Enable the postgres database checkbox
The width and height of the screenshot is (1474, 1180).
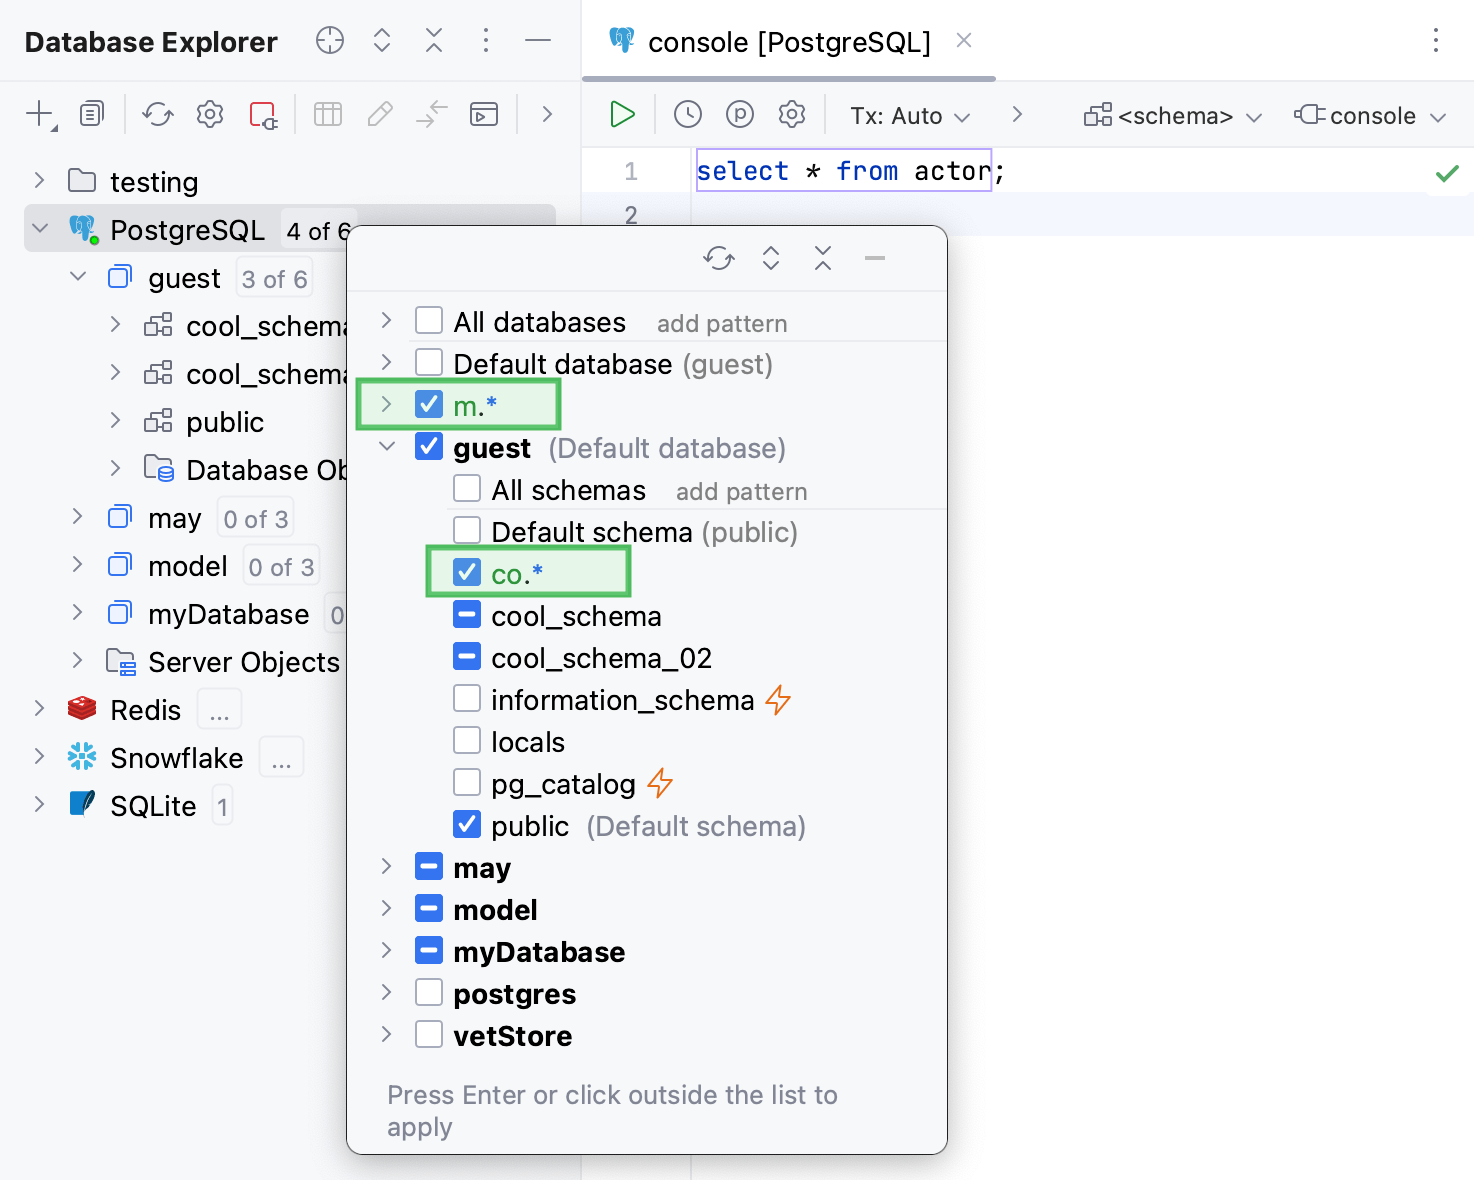[x=429, y=992]
